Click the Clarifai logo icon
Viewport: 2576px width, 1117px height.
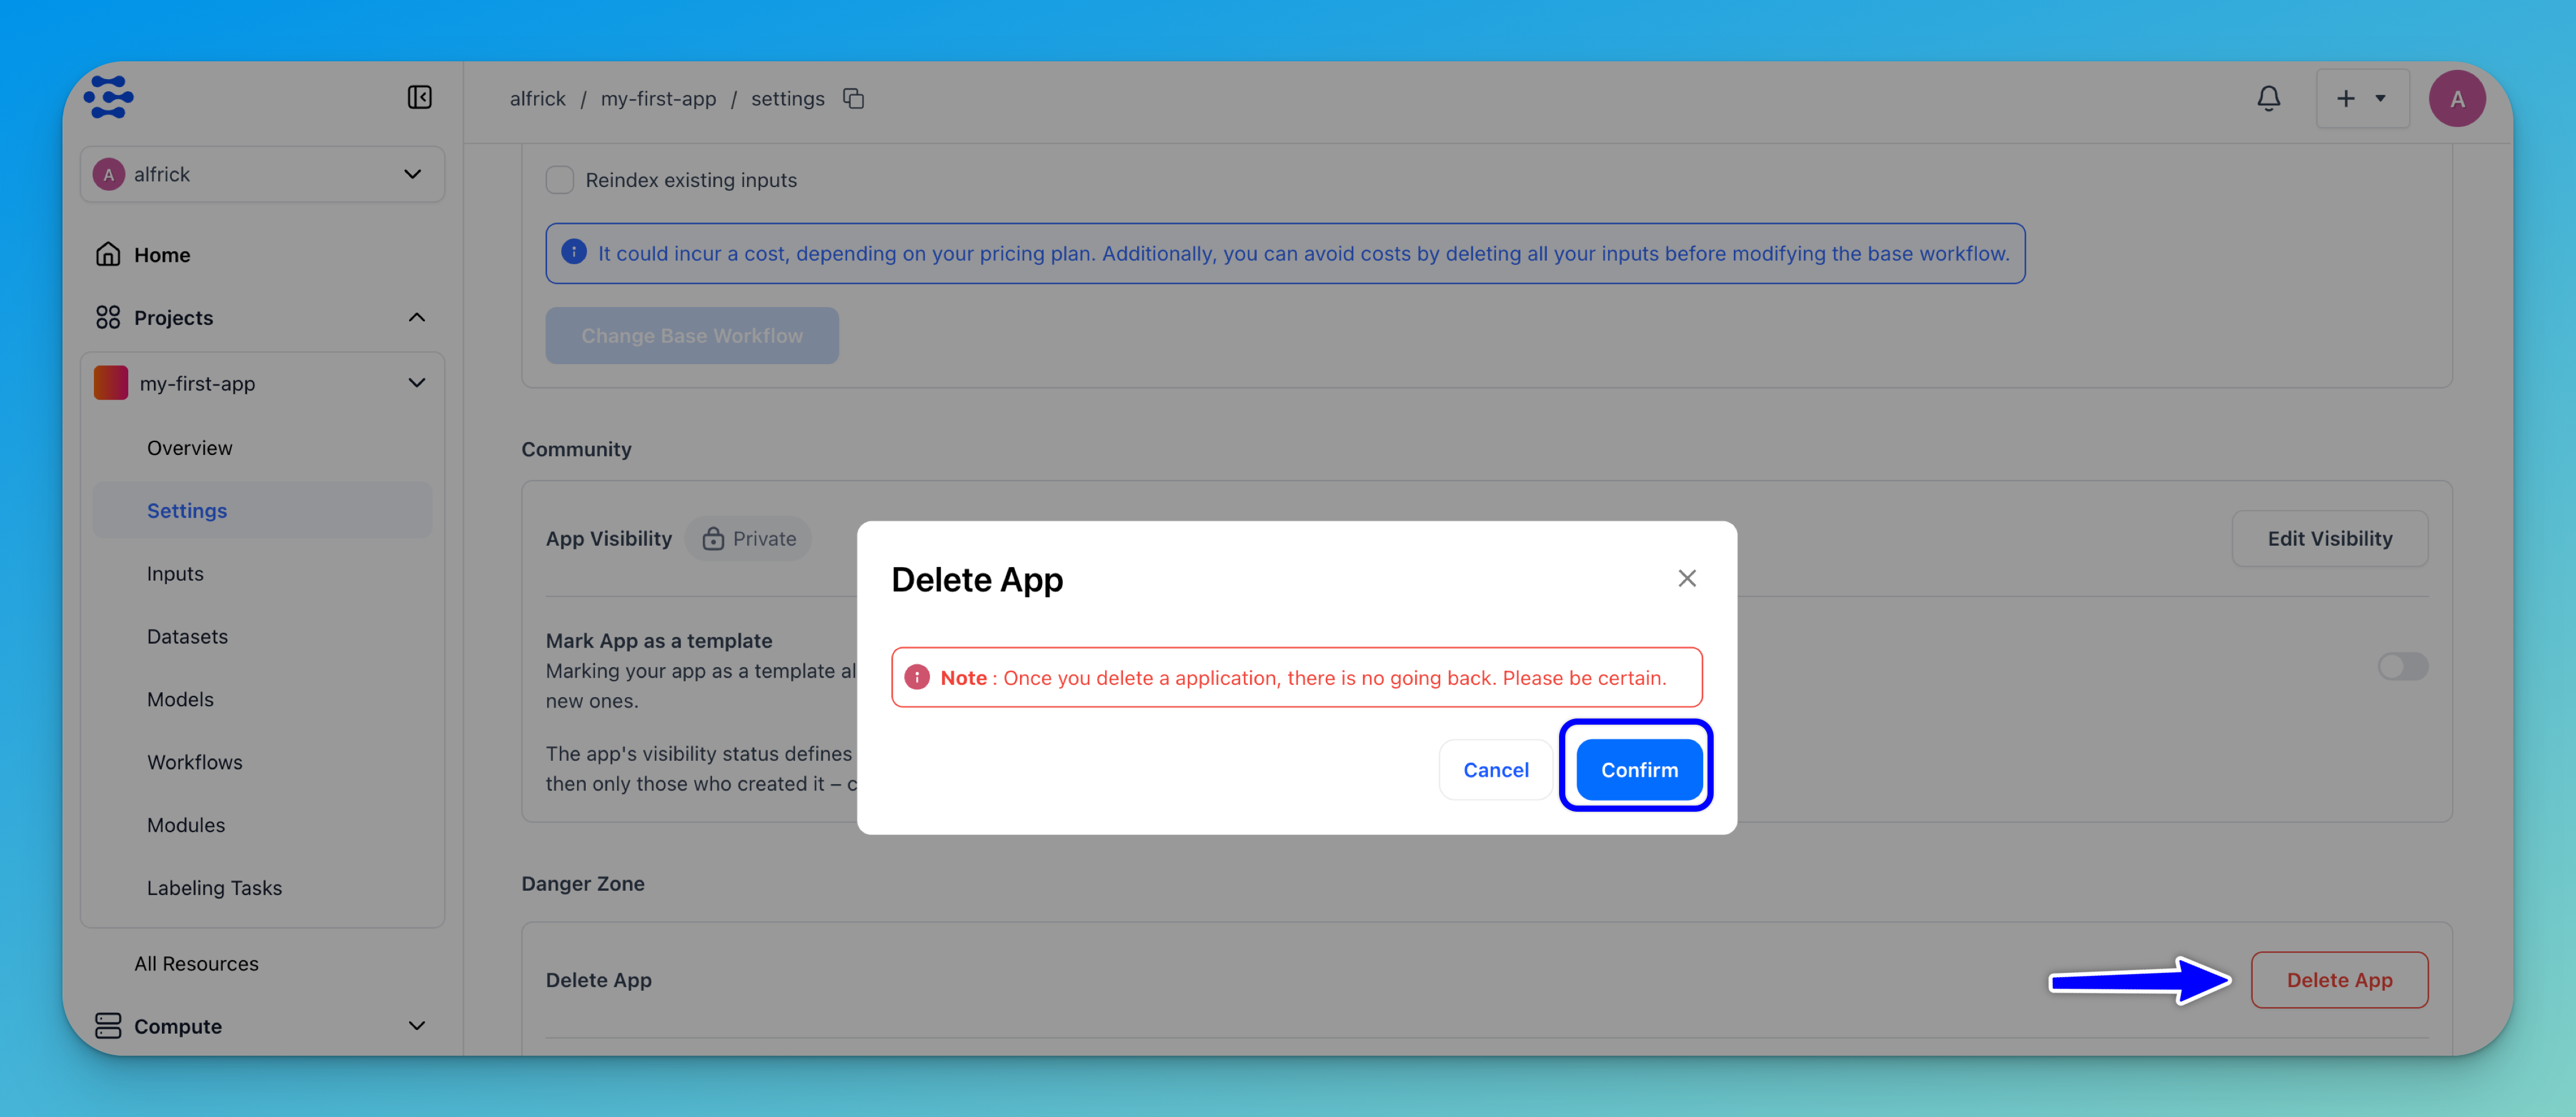click(x=108, y=97)
